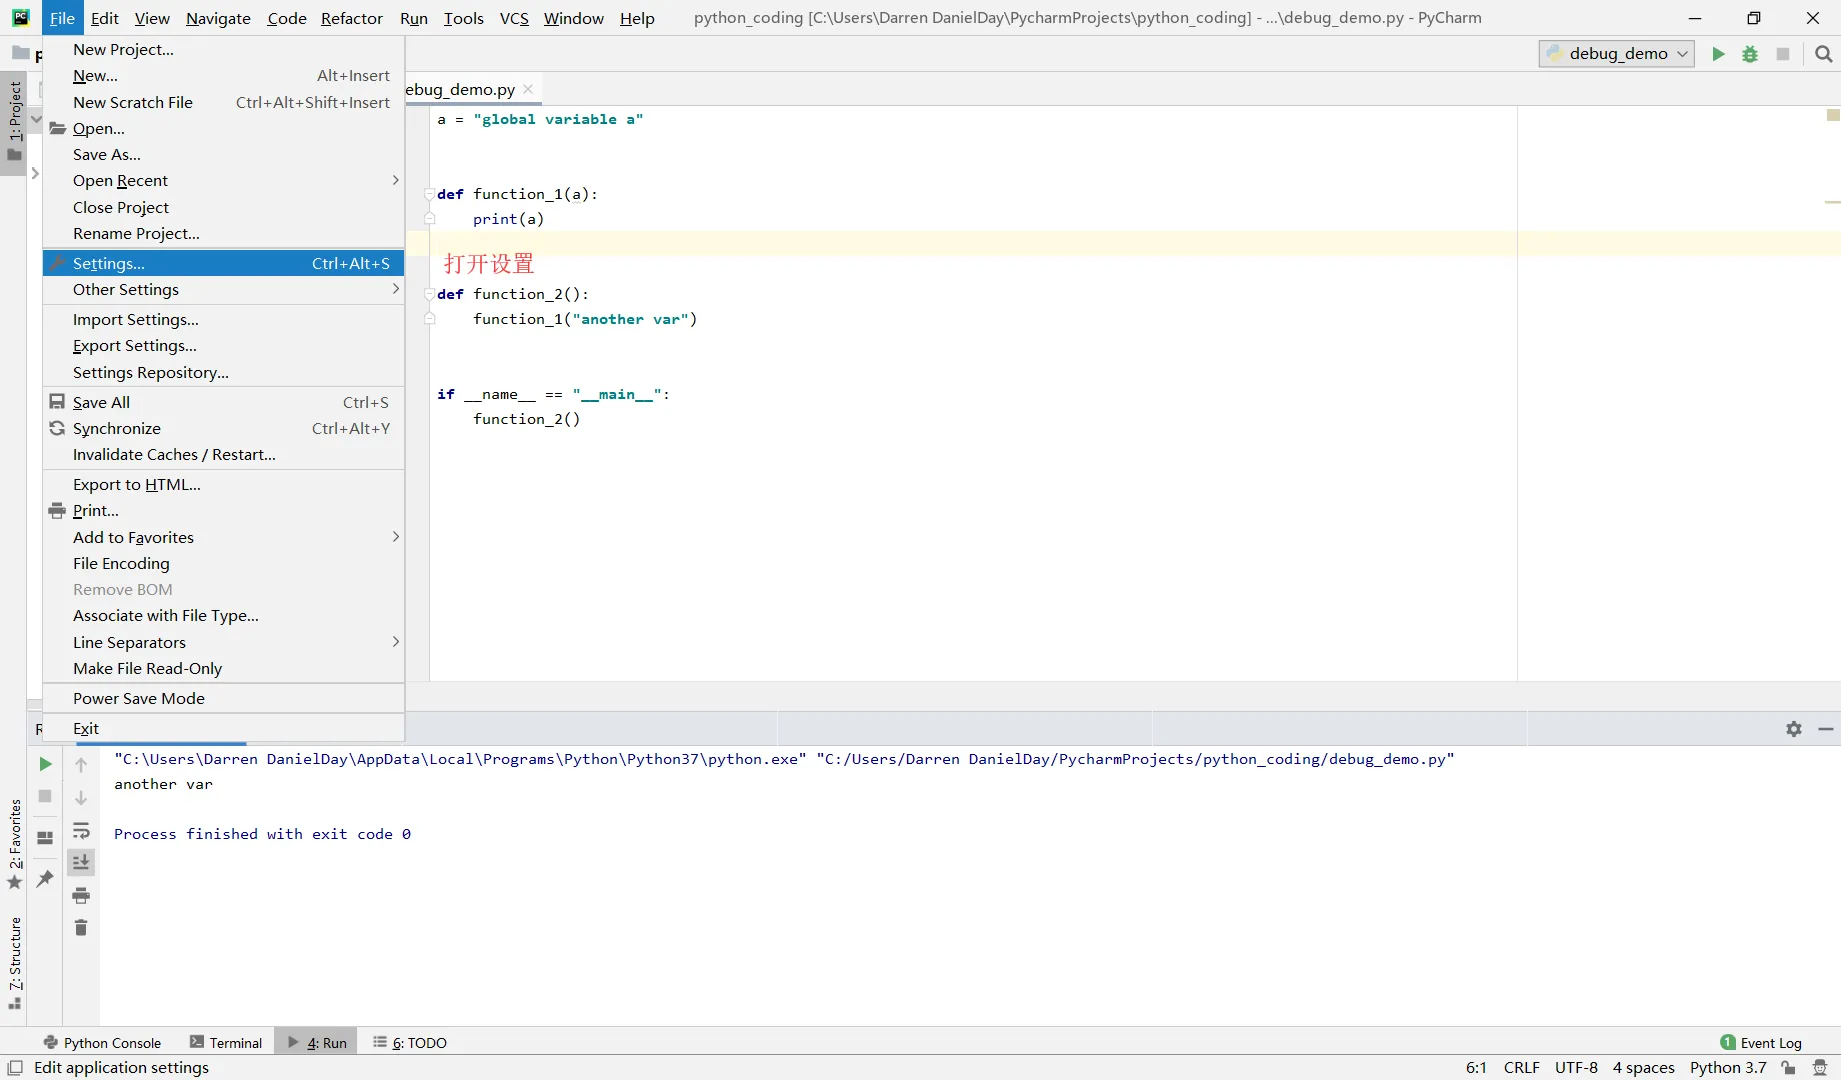The height and width of the screenshot is (1080, 1841).
Task: Select Make File Read-Only
Action: 224,668
